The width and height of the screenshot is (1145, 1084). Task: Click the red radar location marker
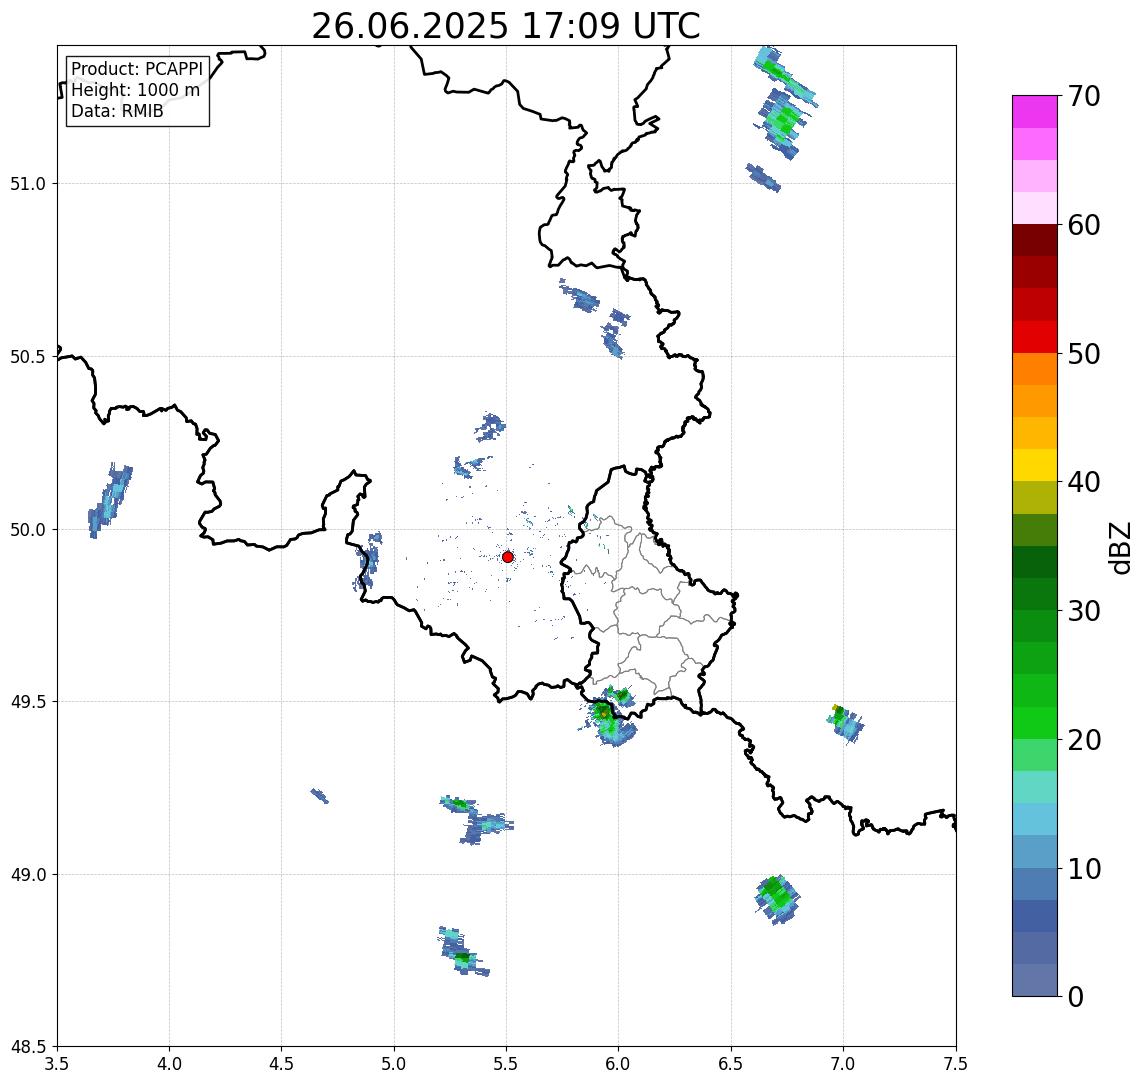pyautogui.click(x=508, y=557)
